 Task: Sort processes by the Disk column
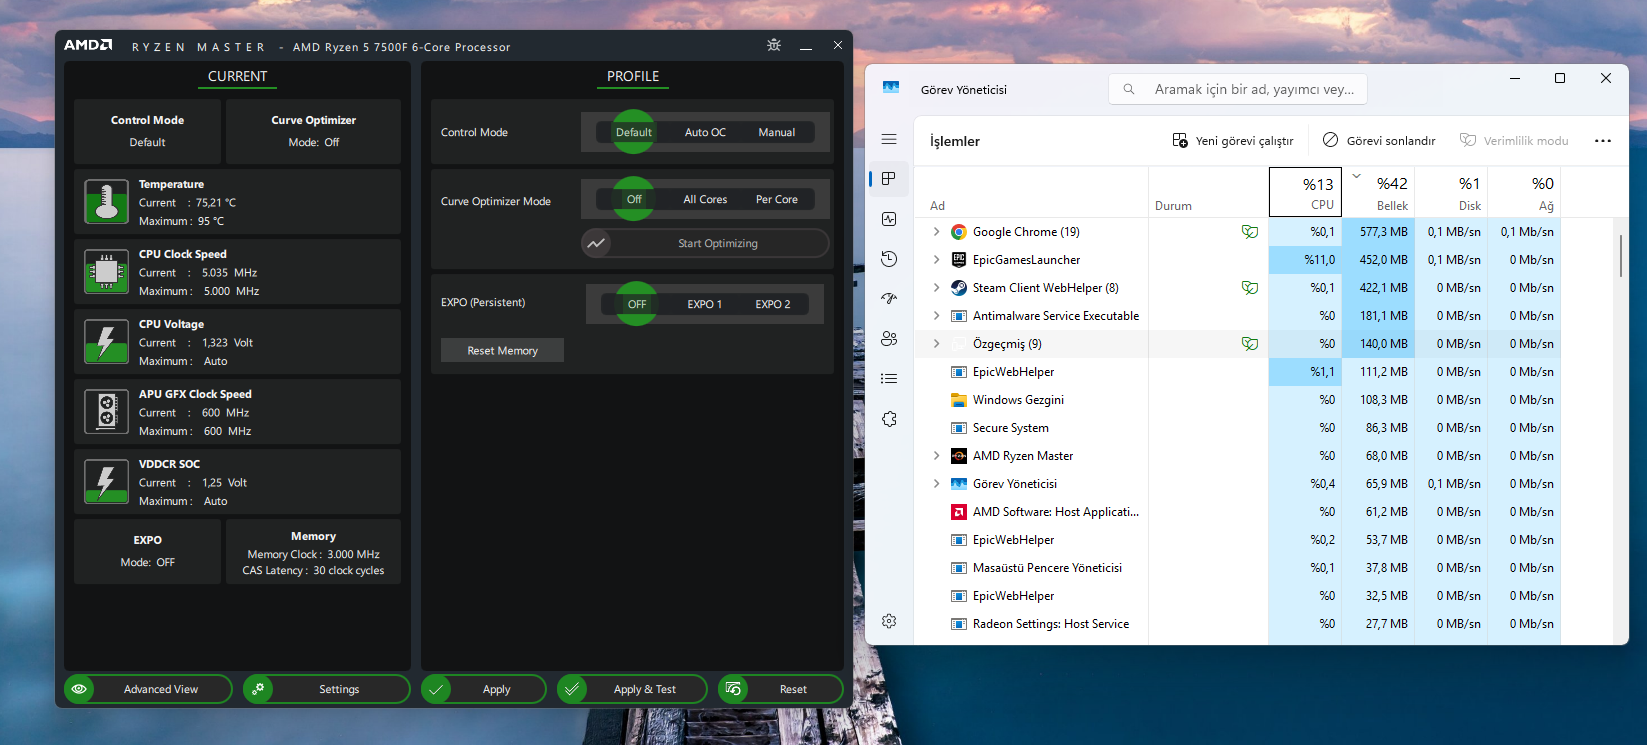coord(1451,191)
